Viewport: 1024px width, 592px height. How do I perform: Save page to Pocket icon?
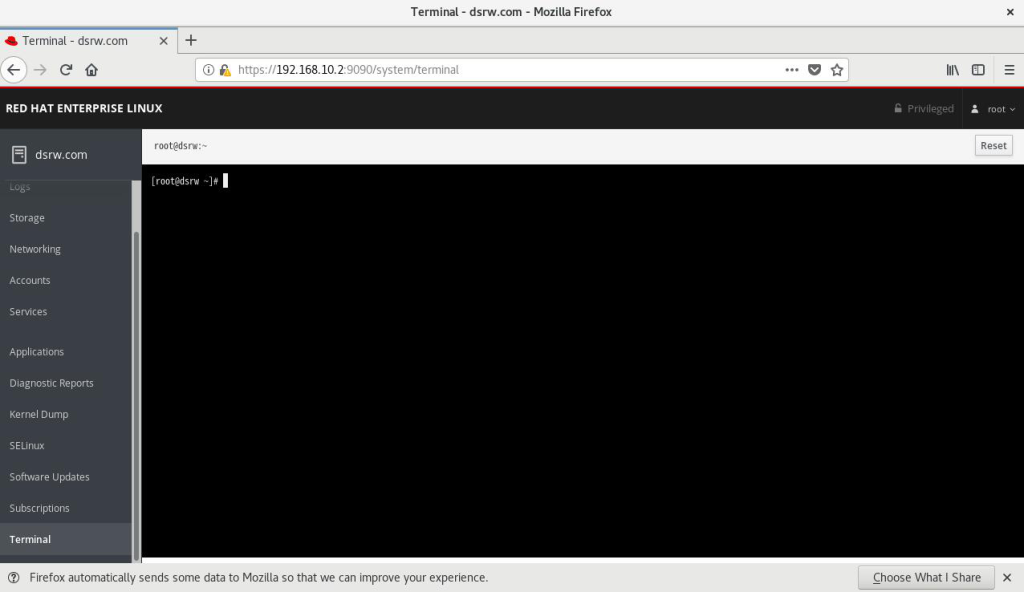point(814,70)
